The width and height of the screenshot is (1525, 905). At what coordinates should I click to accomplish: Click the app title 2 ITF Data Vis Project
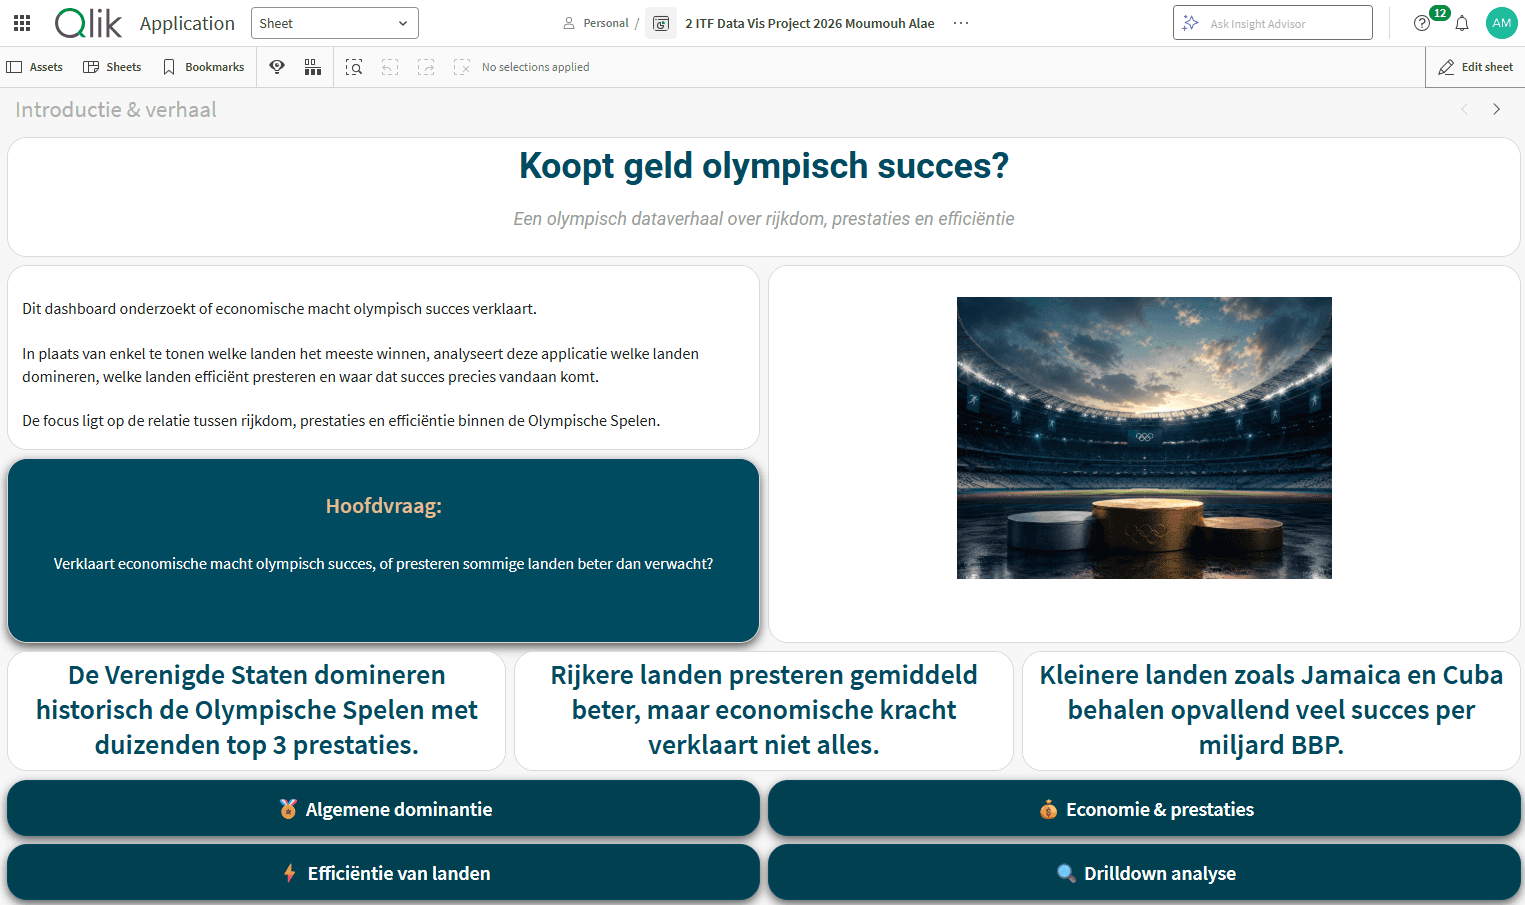coord(810,23)
